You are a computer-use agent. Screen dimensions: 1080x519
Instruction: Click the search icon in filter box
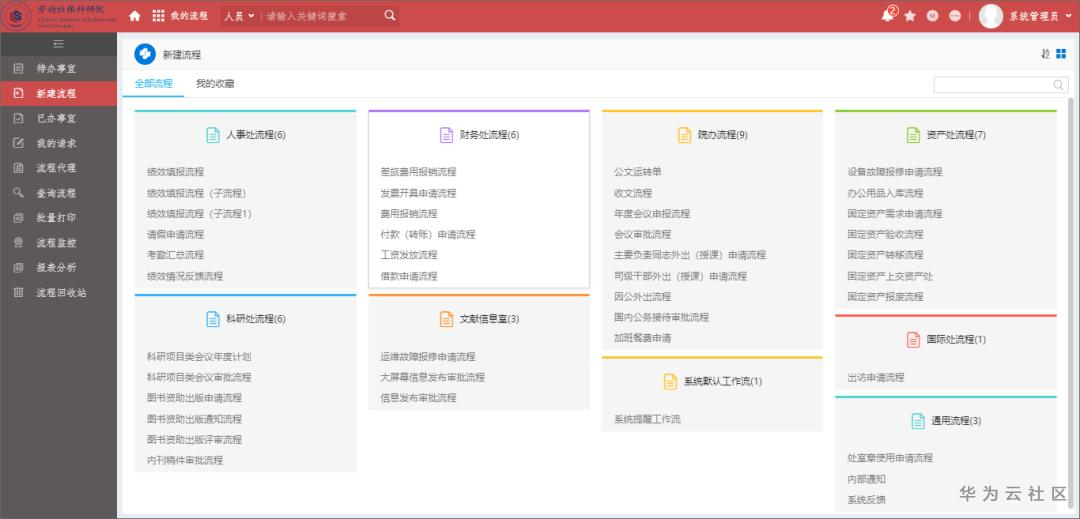pyautogui.click(x=1058, y=85)
